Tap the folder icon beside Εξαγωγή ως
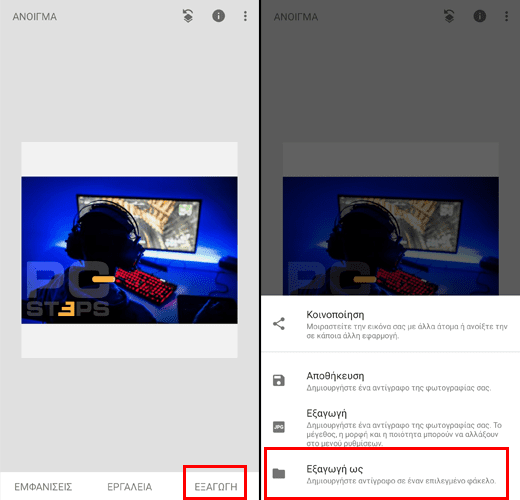This screenshot has height=500, width=520. point(279,473)
